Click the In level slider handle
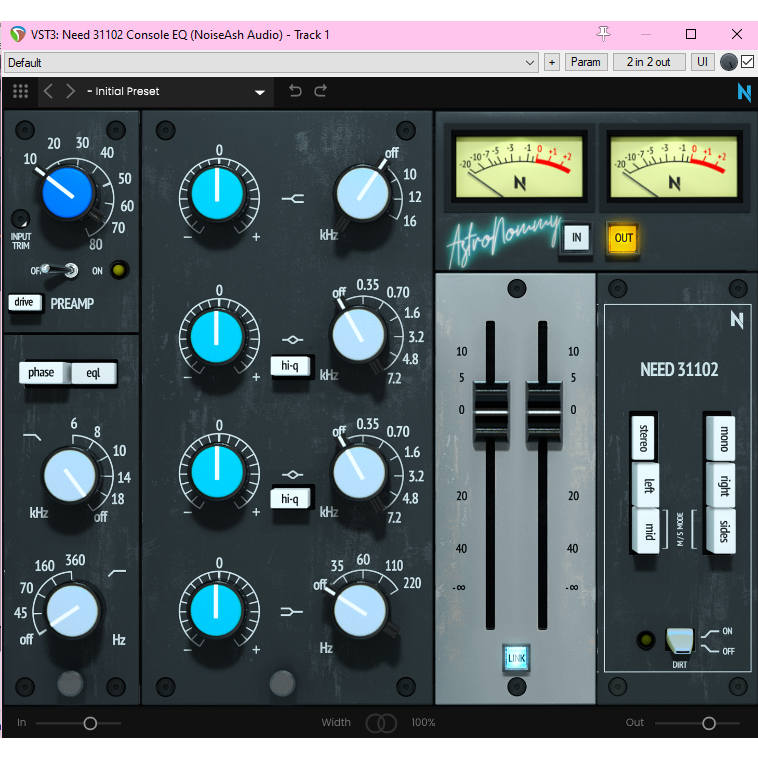This screenshot has height=758, width=758. click(x=90, y=723)
